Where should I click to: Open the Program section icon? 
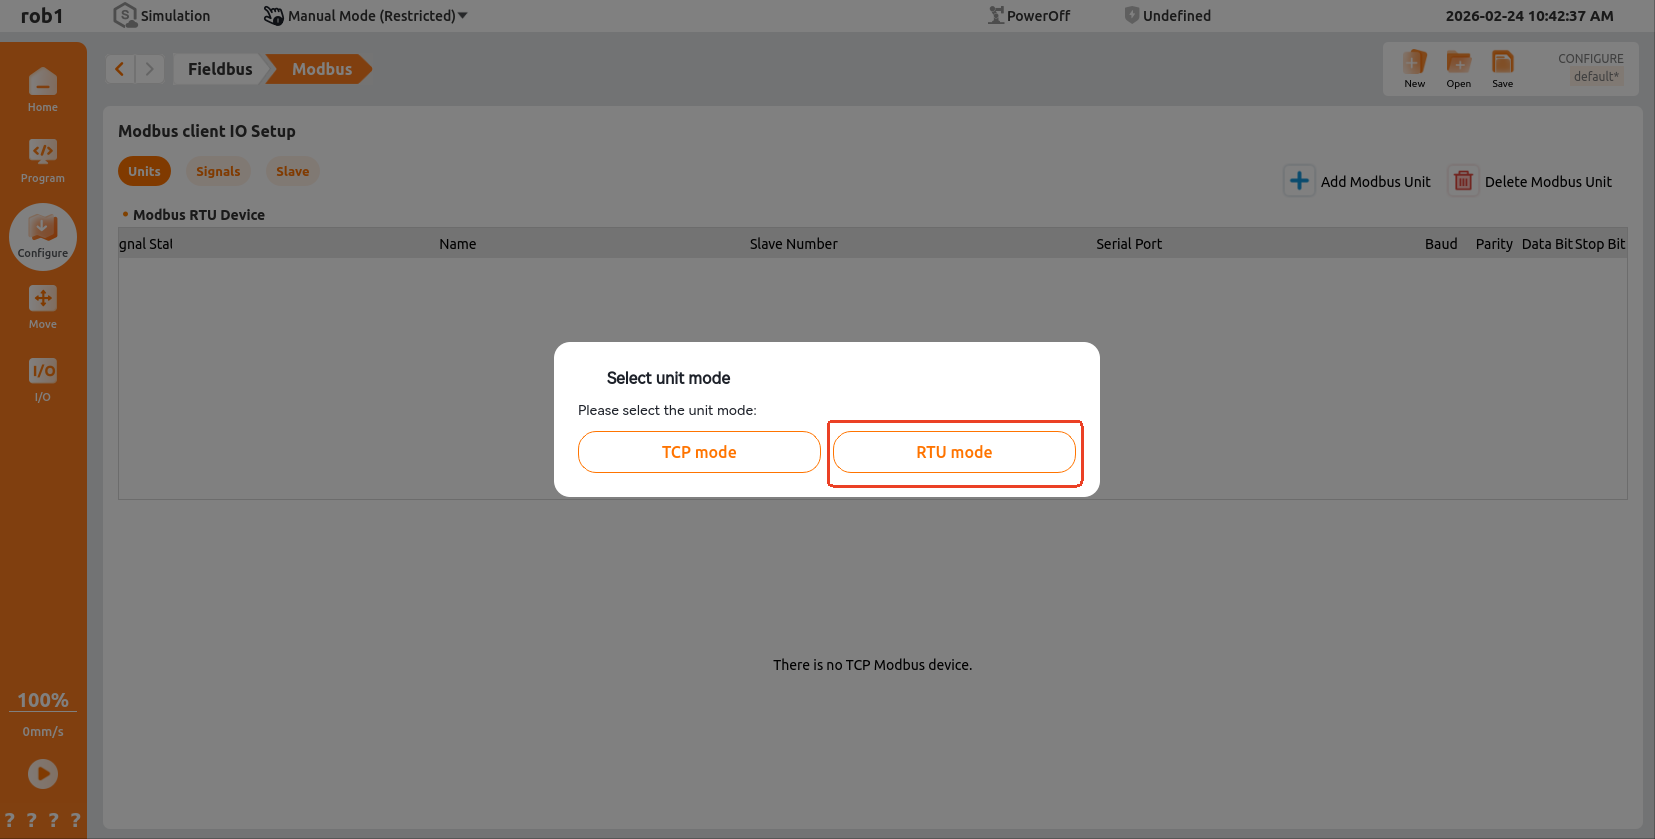(x=42, y=160)
